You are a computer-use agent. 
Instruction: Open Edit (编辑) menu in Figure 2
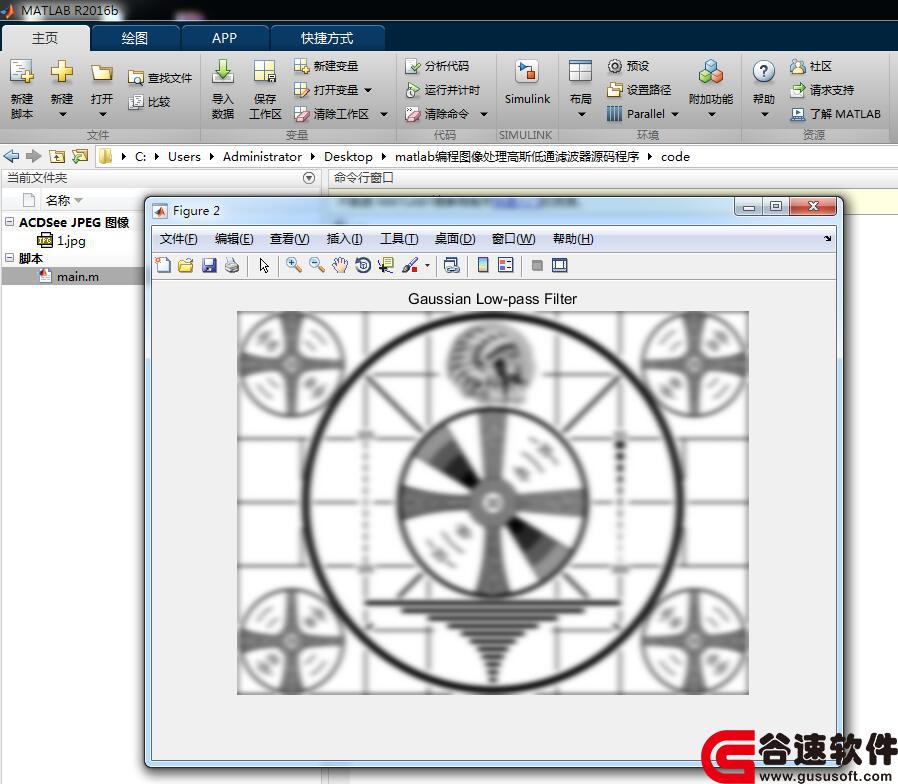(234, 239)
